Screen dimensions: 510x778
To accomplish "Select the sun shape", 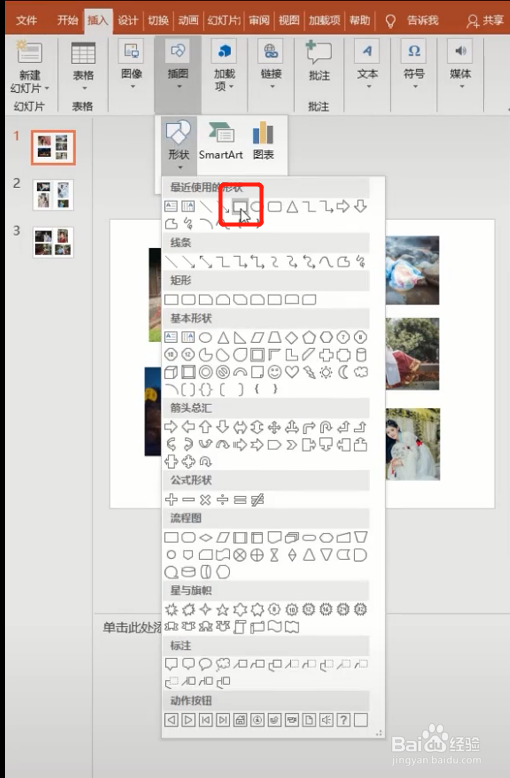I will pyautogui.click(x=326, y=372).
